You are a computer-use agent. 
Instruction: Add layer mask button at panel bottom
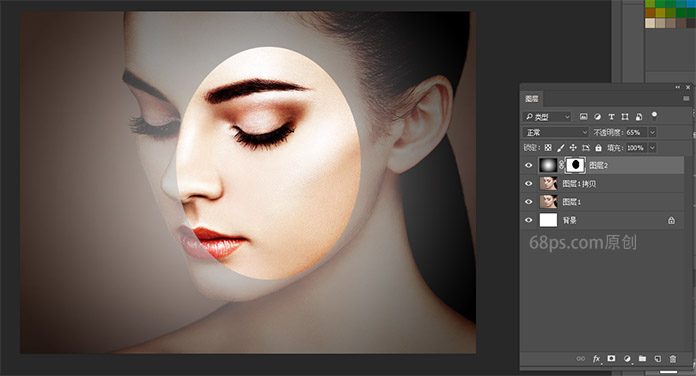coord(612,358)
